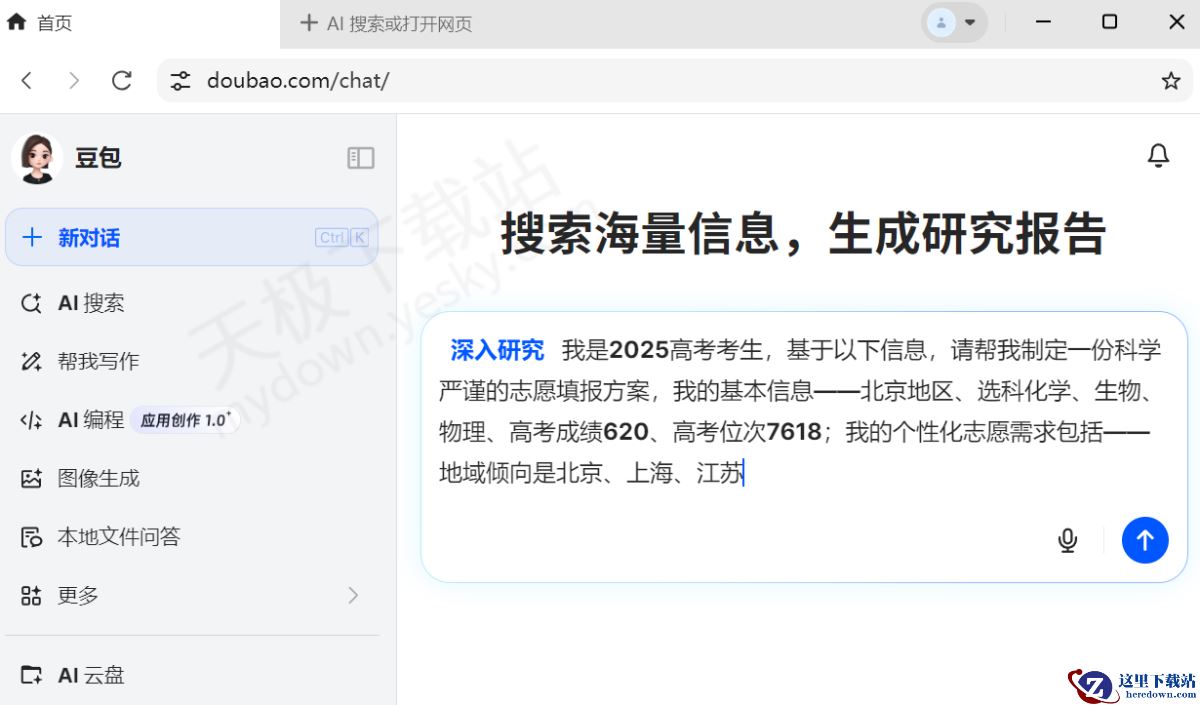Start voice input with microphone icon
This screenshot has width=1200, height=705.
pyautogui.click(x=1068, y=540)
